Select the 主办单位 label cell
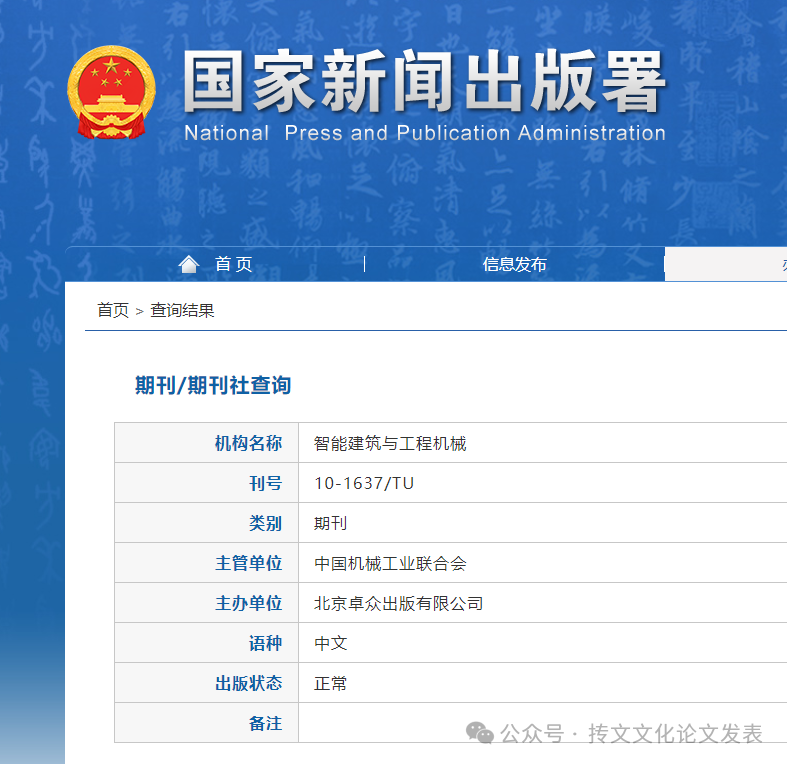This screenshot has height=764, width=787. (x=207, y=603)
